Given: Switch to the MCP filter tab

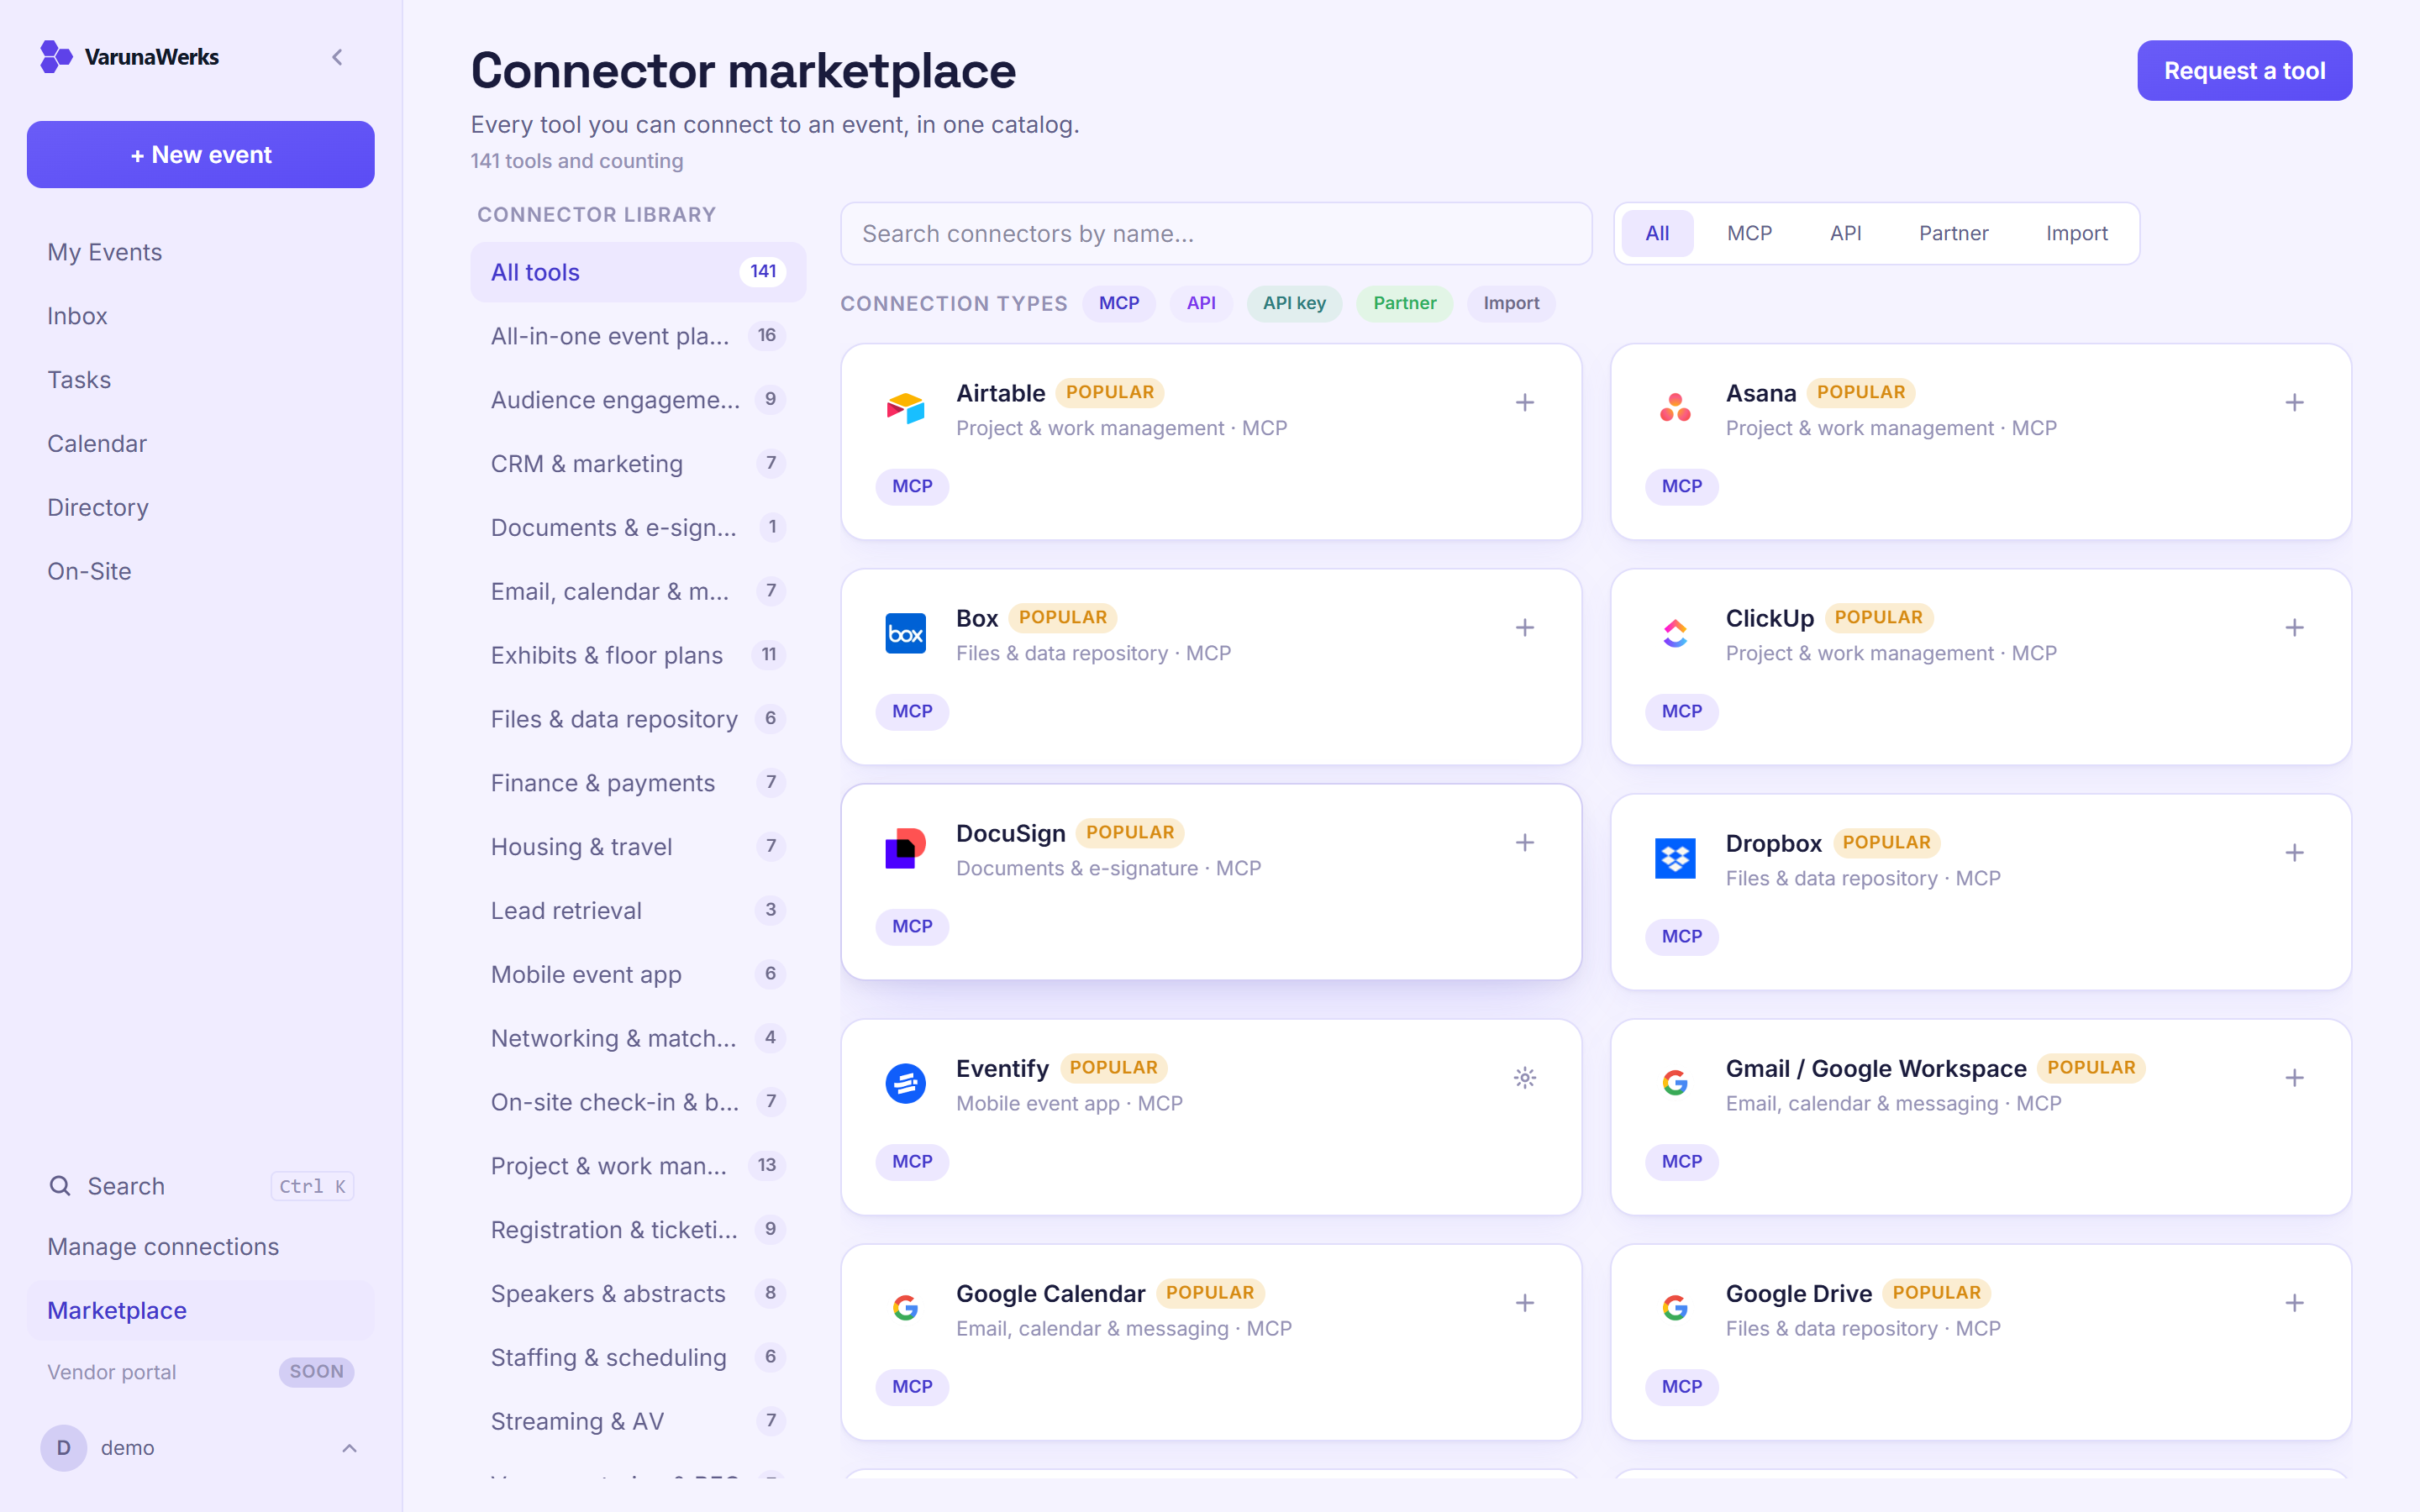Looking at the screenshot, I should click(x=1749, y=233).
